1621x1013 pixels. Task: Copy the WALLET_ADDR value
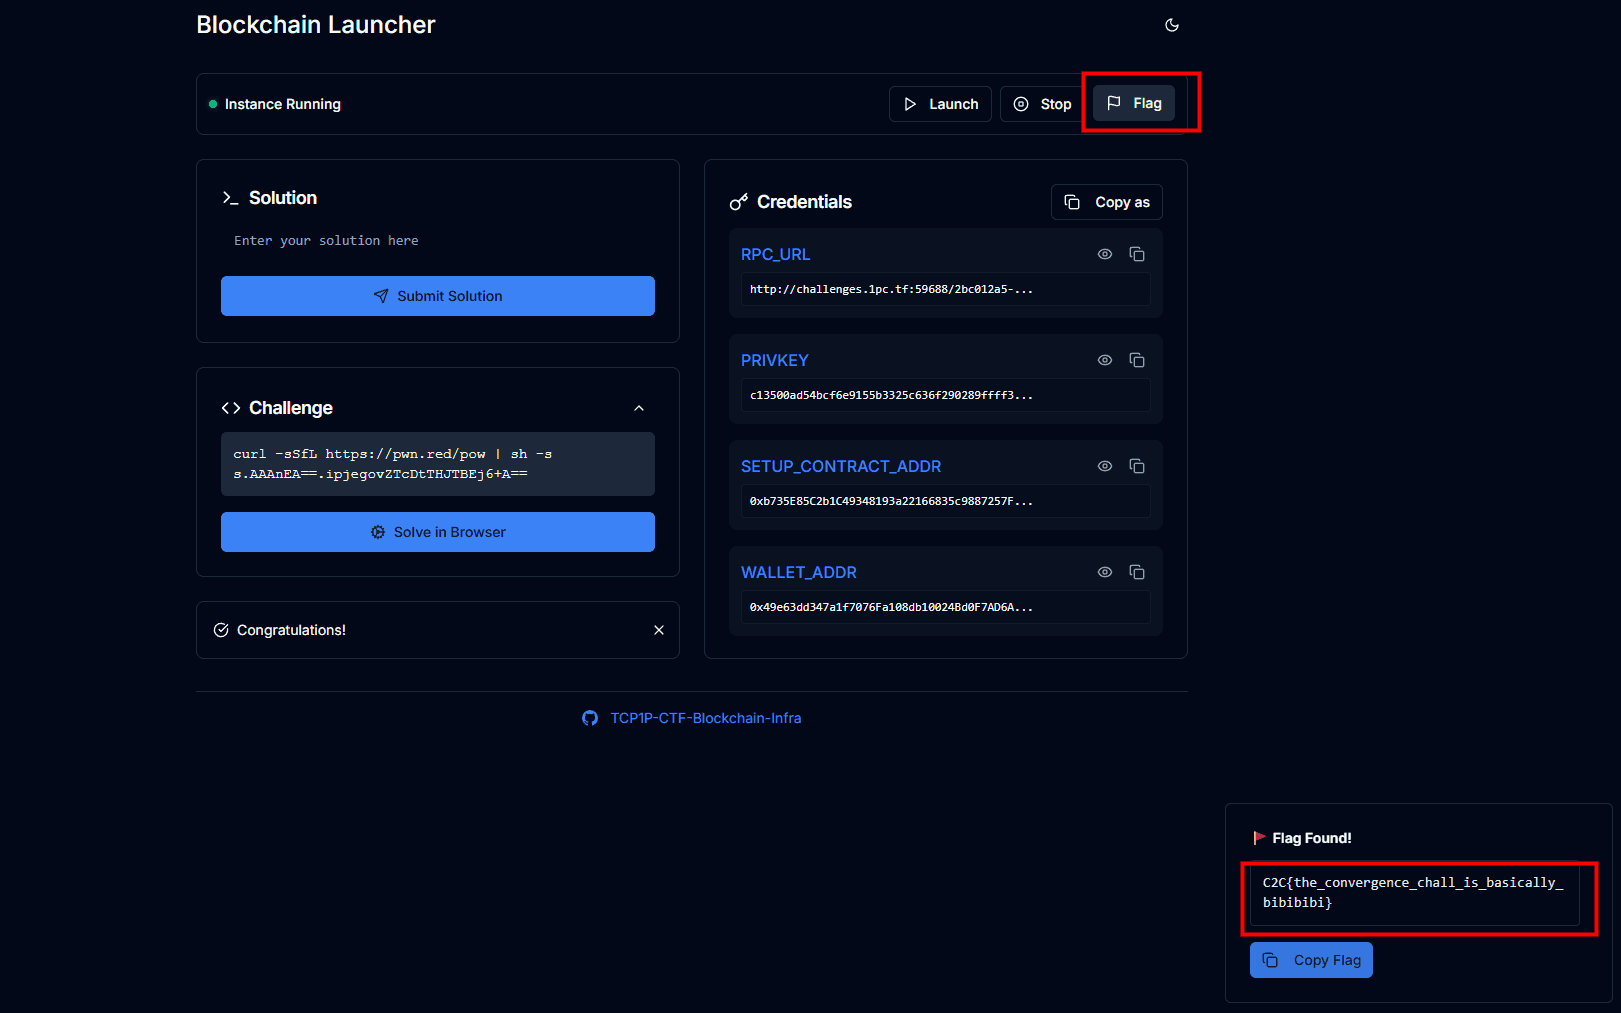[x=1137, y=572]
